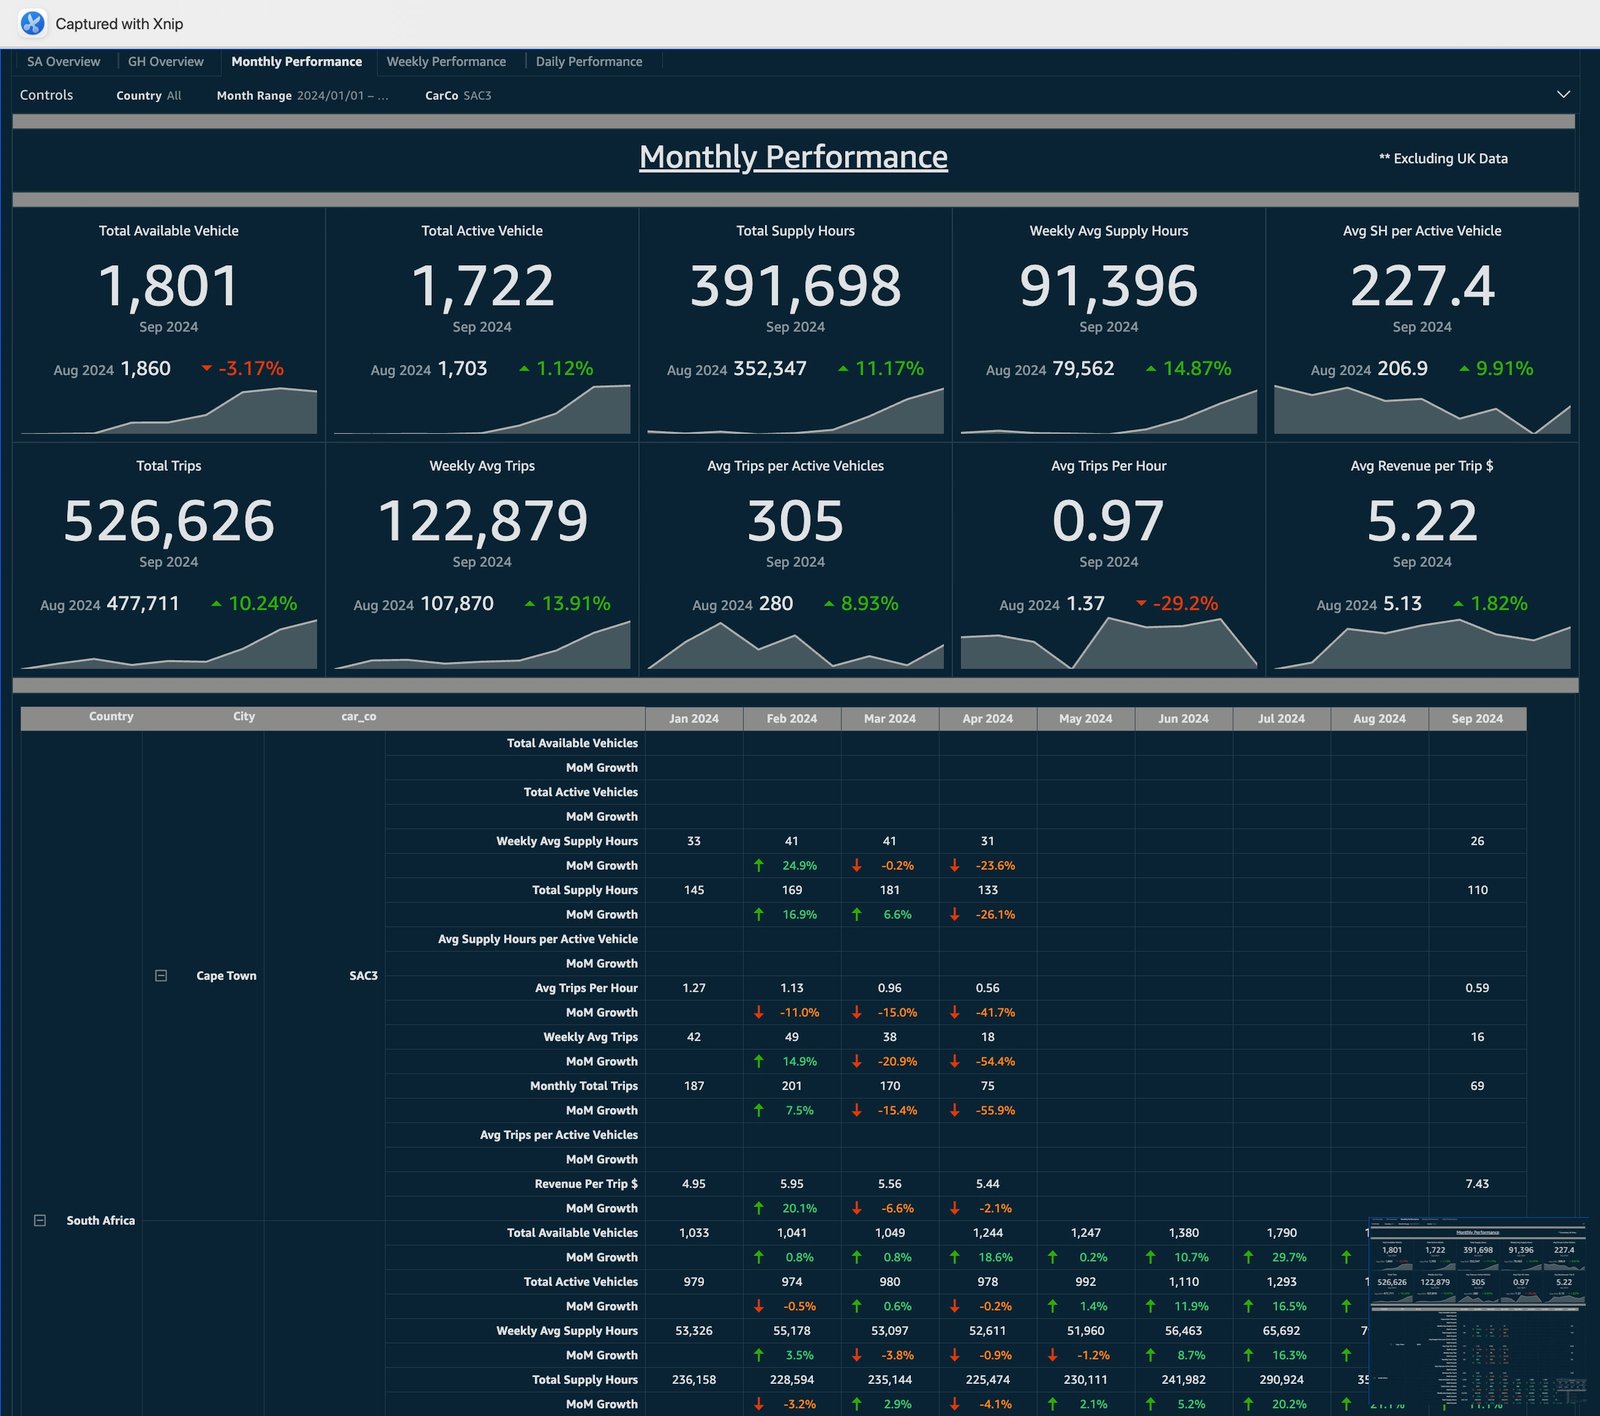The image size is (1600, 1416).
Task: Click the Avg SH per Active Vehicle 227.4
Action: click(x=1422, y=286)
